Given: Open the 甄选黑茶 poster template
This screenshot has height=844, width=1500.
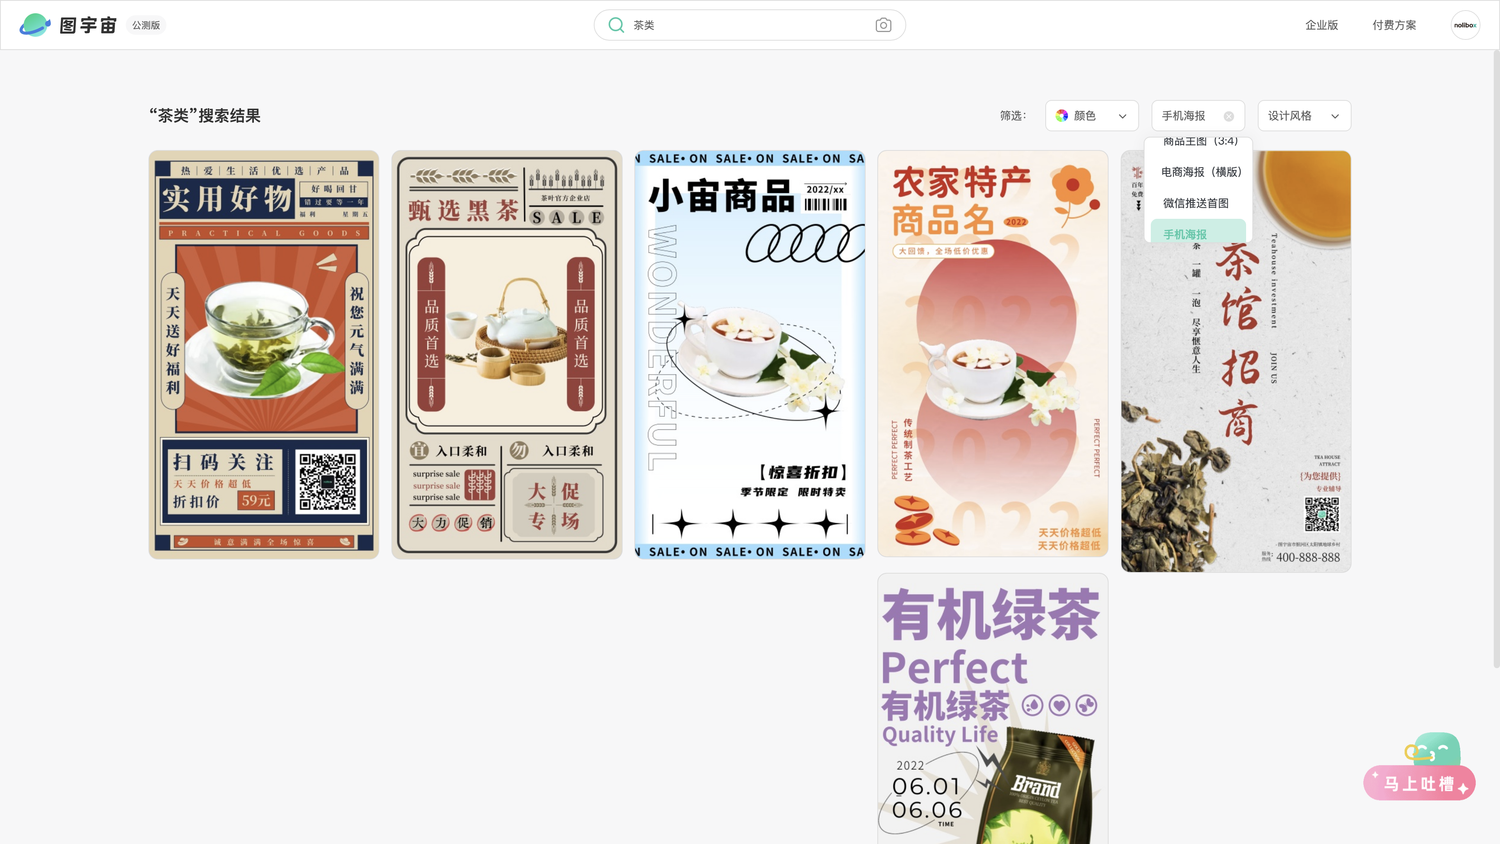Looking at the screenshot, I should point(507,355).
